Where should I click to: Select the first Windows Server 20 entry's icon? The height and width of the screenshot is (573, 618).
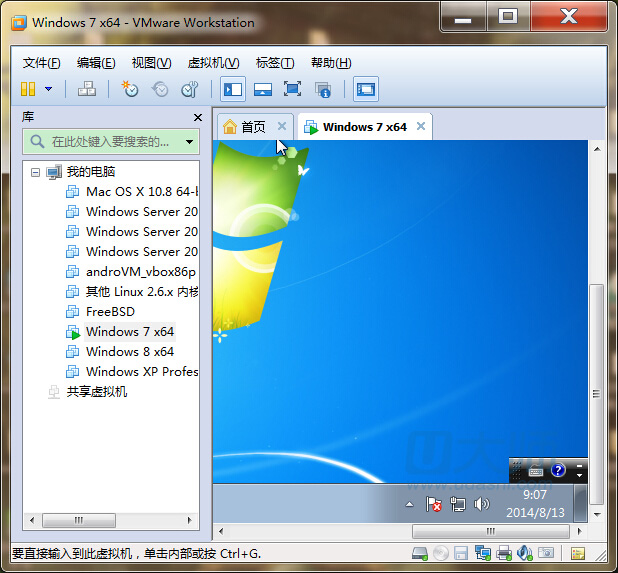click(72, 212)
